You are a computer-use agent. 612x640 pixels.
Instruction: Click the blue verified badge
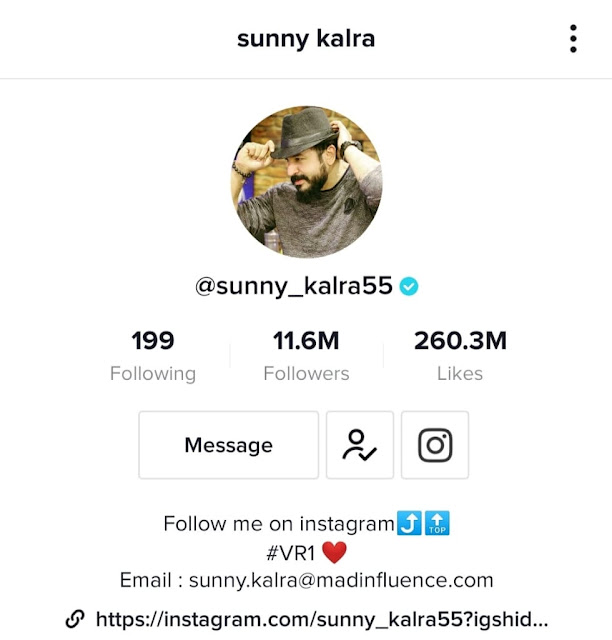point(409,286)
